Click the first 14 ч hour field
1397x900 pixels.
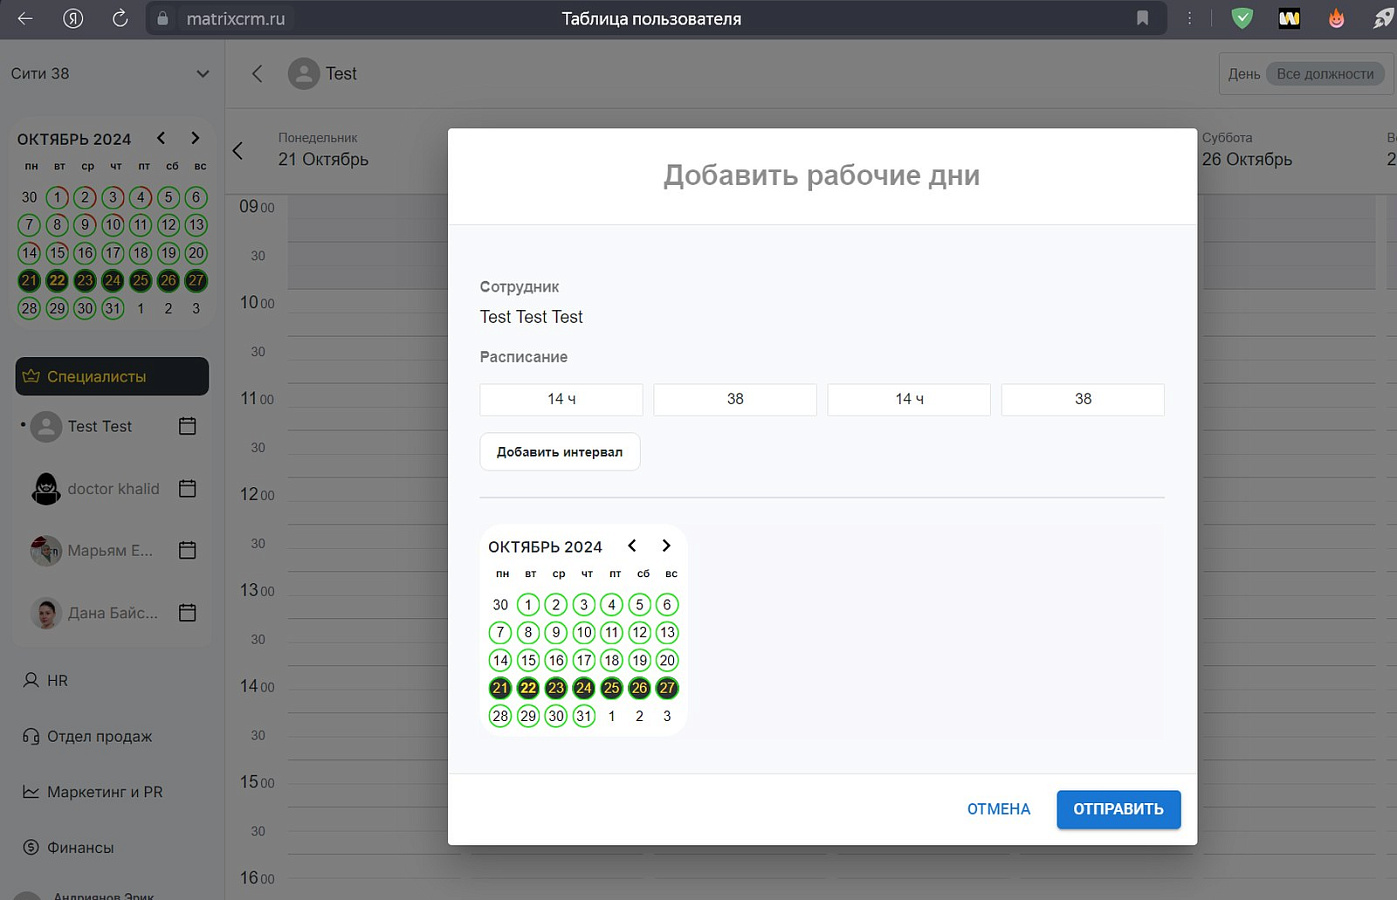(561, 399)
